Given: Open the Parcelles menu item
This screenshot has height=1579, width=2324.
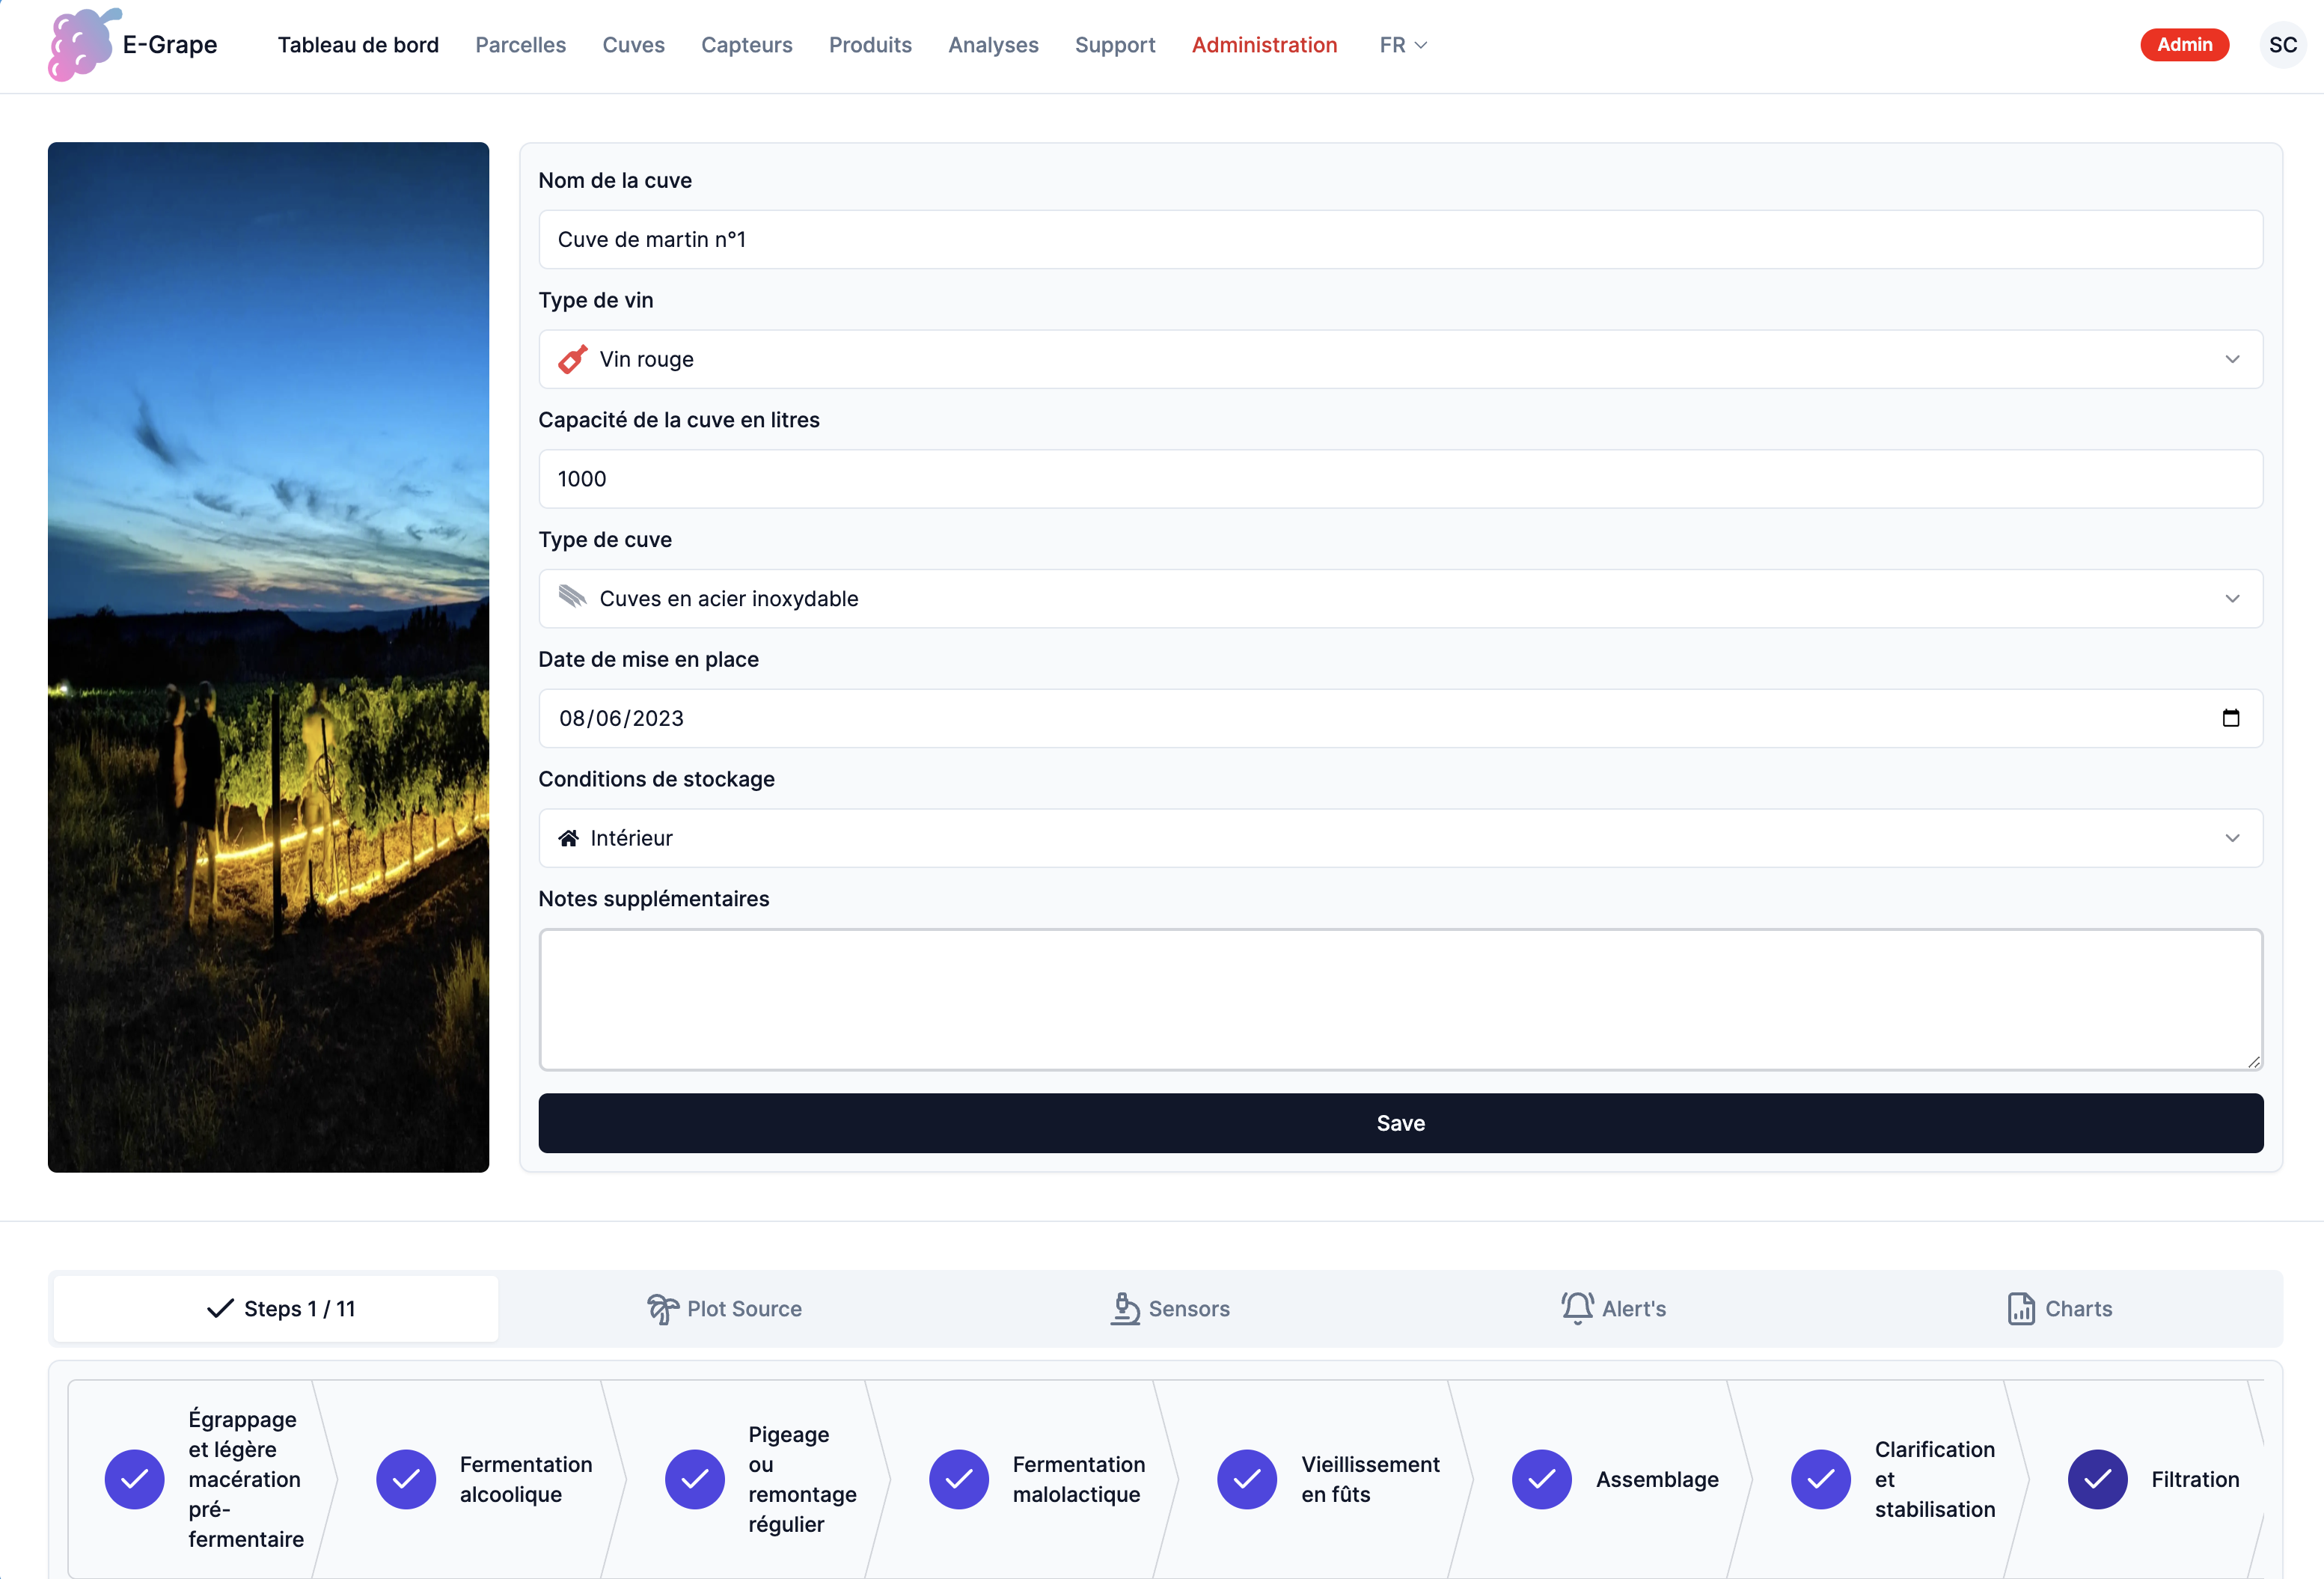Looking at the screenshot, I should (x=520, y=45).
